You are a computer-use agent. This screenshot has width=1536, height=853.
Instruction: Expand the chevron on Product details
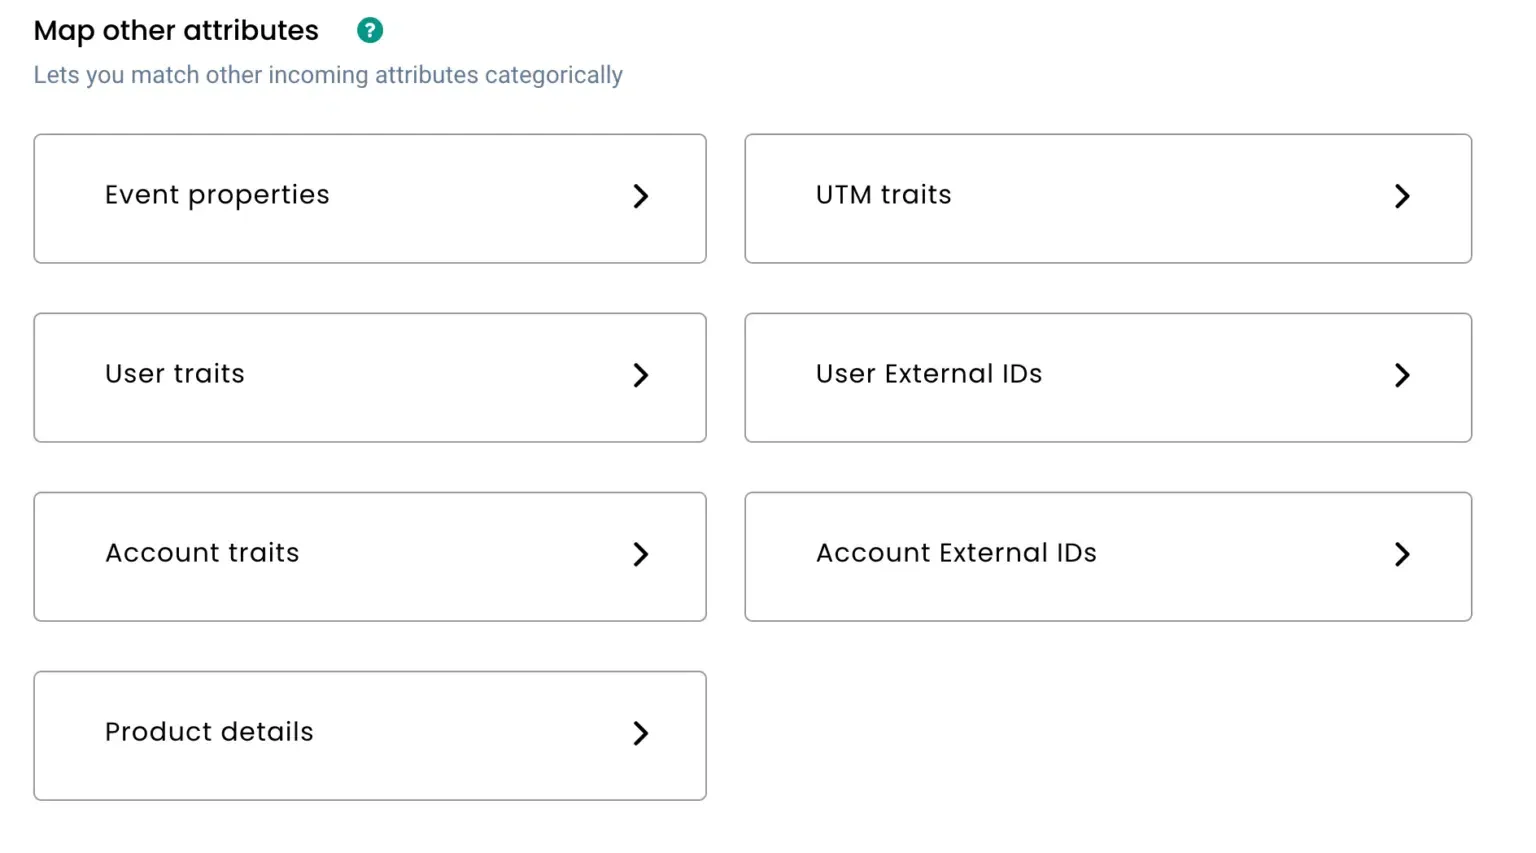(641, 733)
